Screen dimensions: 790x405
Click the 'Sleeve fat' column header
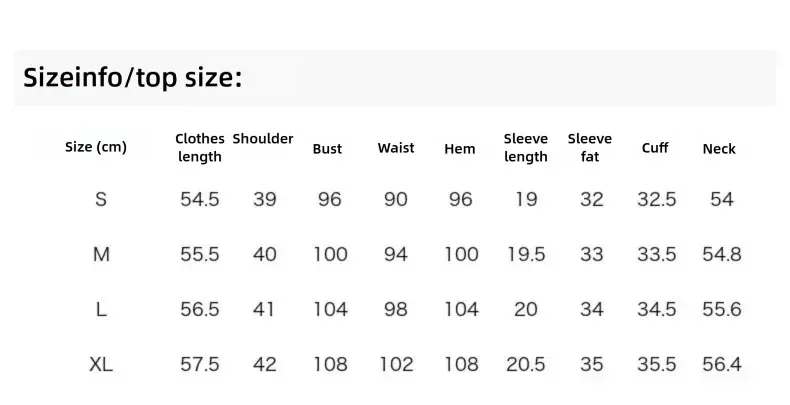tap(589, 148)
